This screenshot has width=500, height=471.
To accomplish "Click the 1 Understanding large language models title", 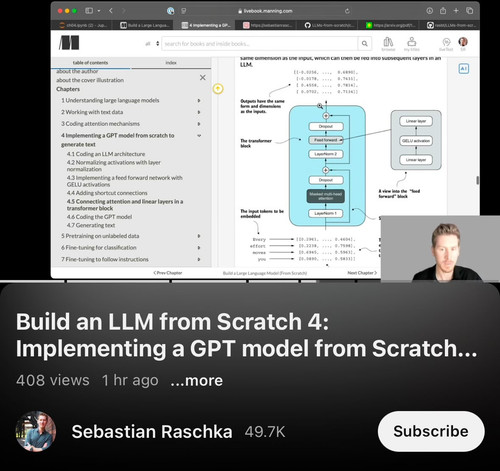I will click(110, 100).
